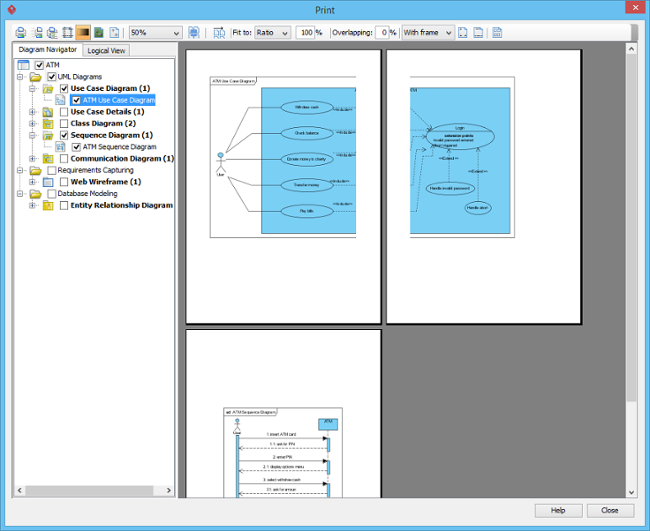Expand the Entity Relationship Diagram node
The width and height of the screenshot is (650, 531).
click(32, 205)
